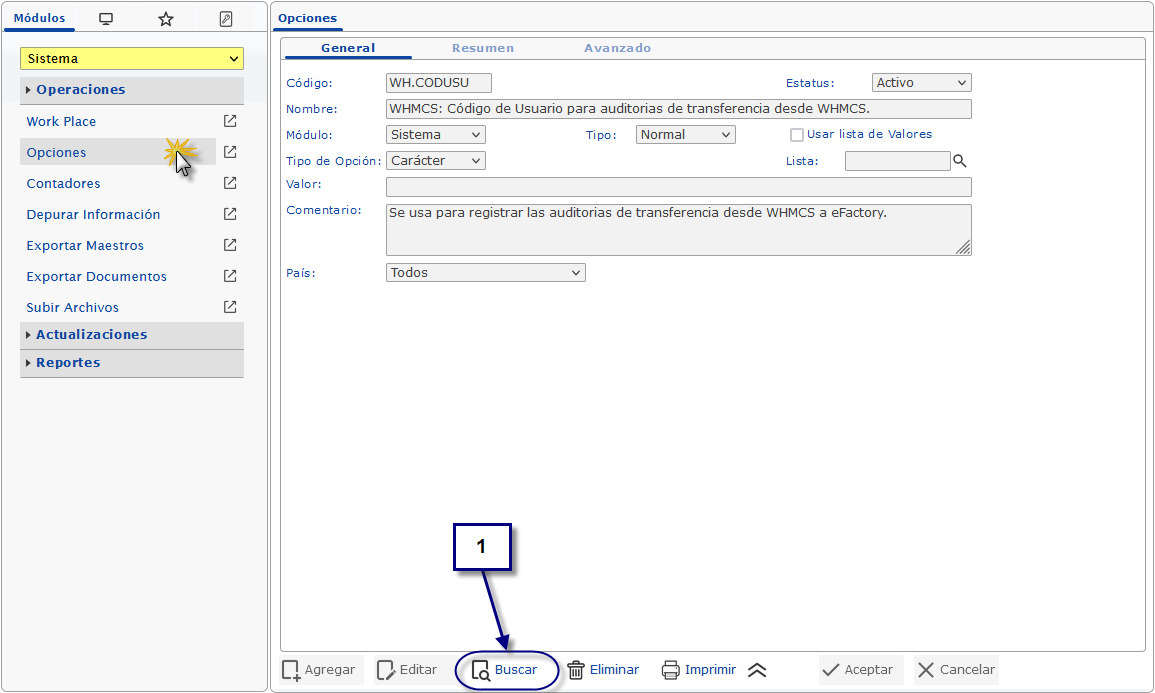The width and height of the screenshot is (1155, 693).
Task: Open the favorites star tab
Action: click(166, 19)
